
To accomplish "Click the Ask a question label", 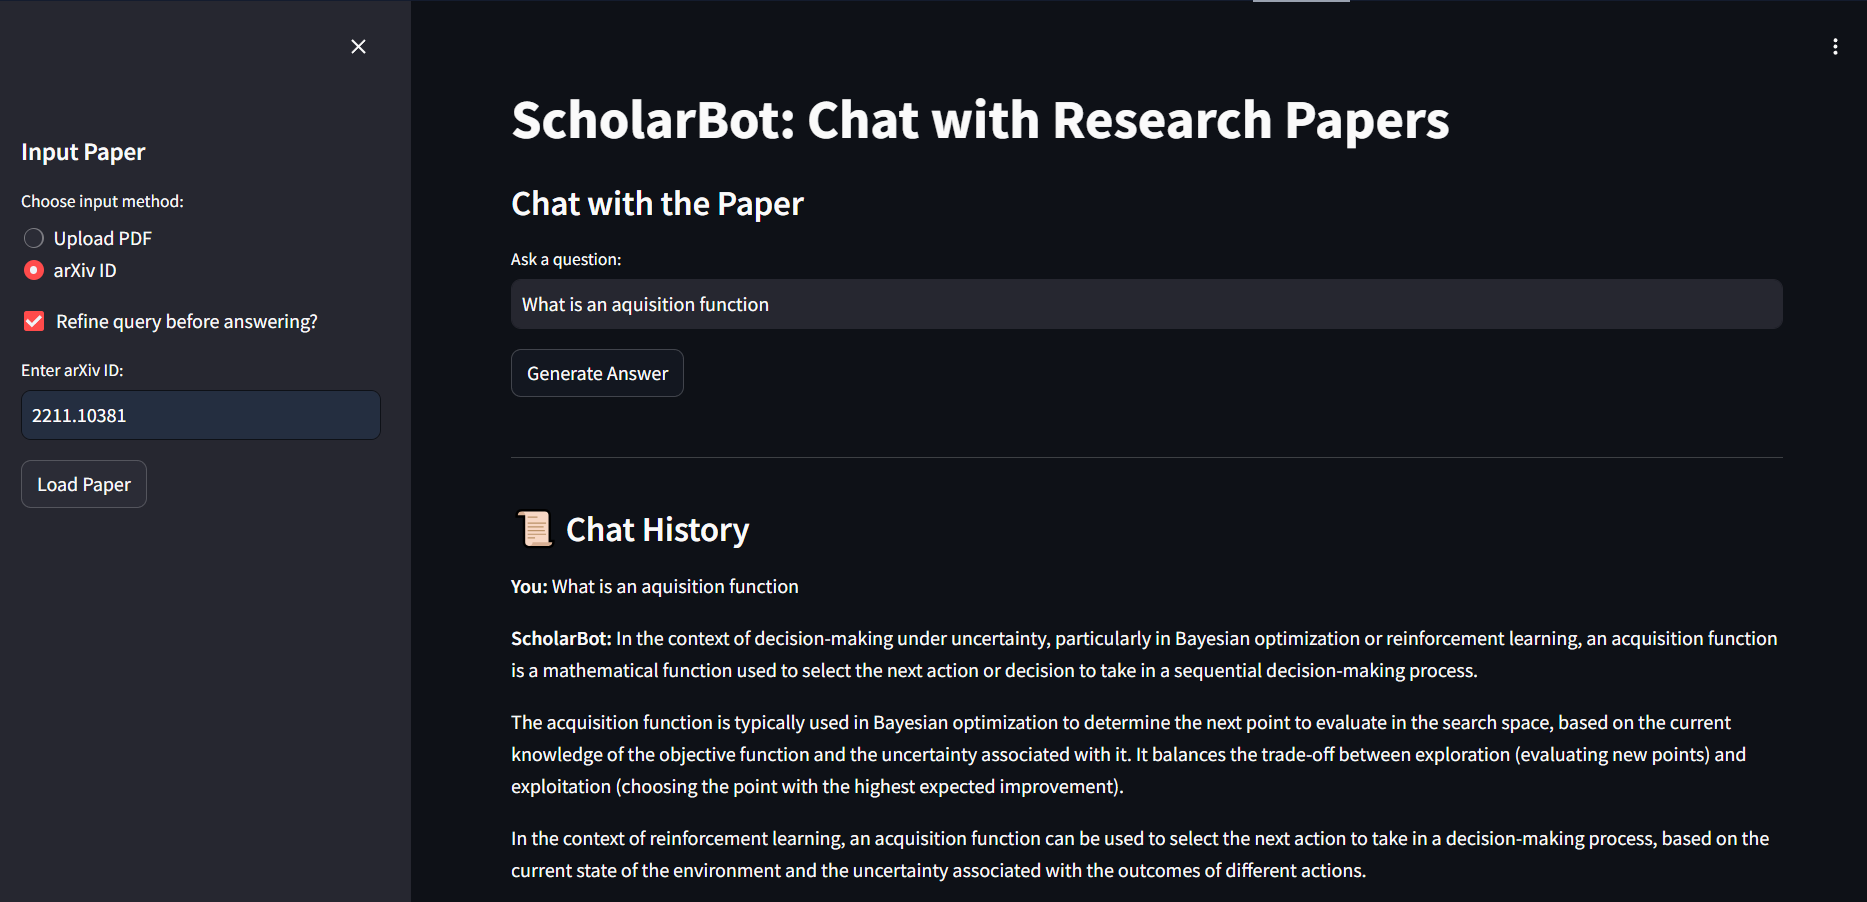I will 566,259.
